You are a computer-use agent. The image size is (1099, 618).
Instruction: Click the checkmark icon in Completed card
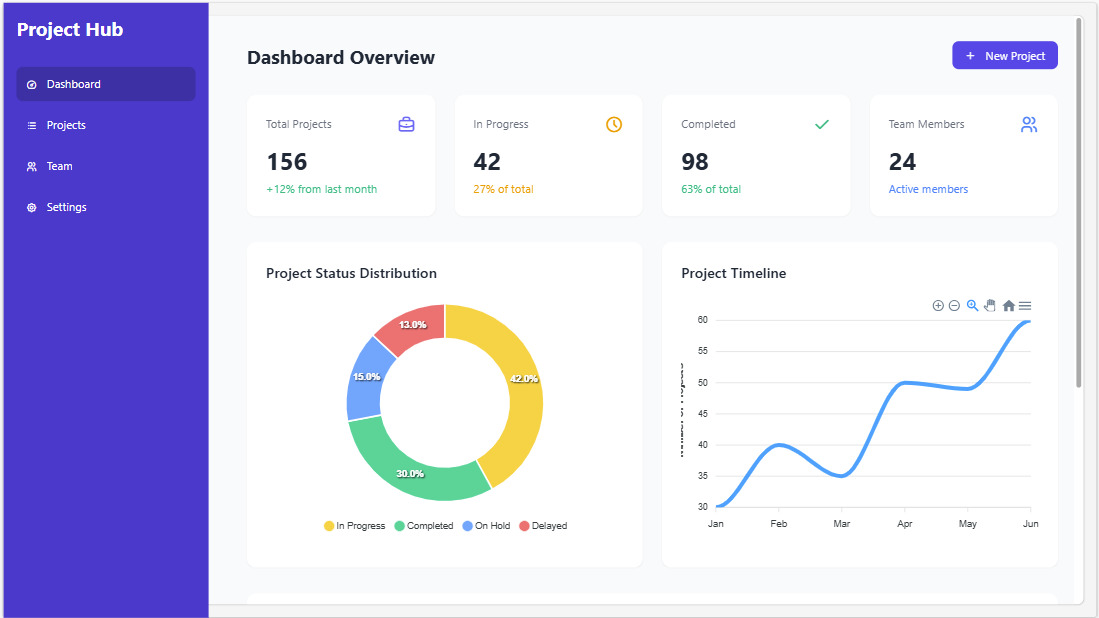coord(822,125)
